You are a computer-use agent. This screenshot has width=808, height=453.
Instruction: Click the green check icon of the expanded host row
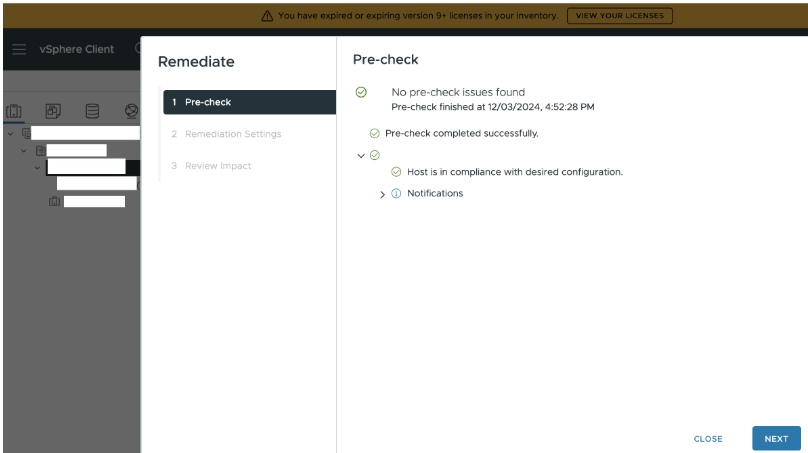(x=375, y=155)
